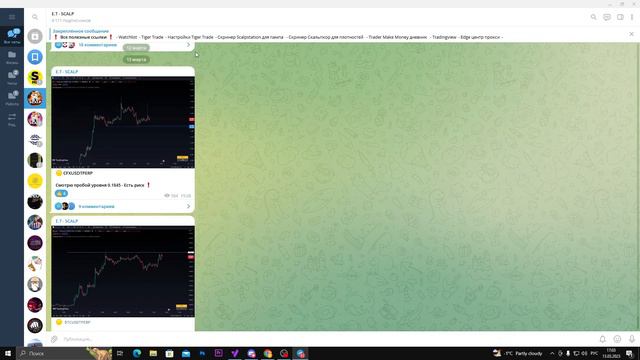Click the chat vertical scrollbar

[639, 186]
